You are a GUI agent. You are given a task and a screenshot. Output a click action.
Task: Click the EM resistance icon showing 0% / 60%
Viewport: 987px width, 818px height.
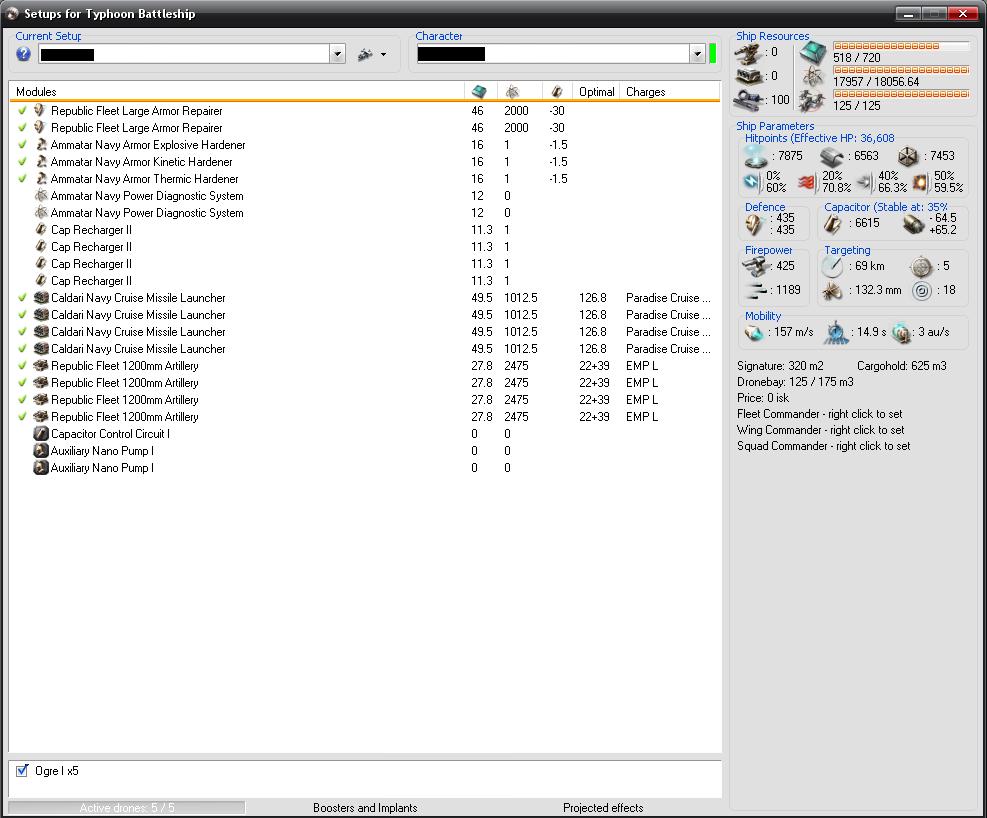[x=752, y=182]
